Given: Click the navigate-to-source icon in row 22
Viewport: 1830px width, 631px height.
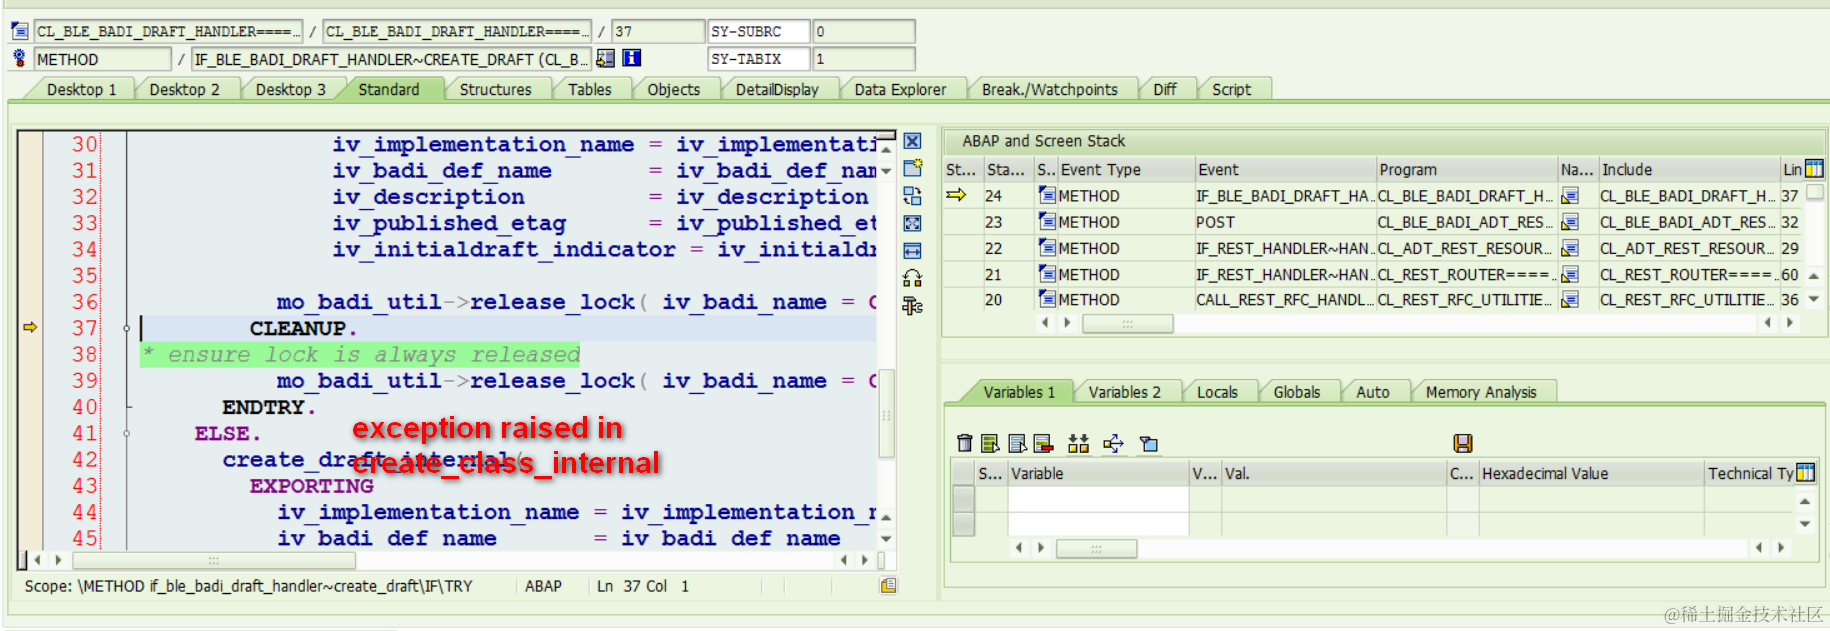Looking at the screenshot, I should click(x=1570, y=248).
